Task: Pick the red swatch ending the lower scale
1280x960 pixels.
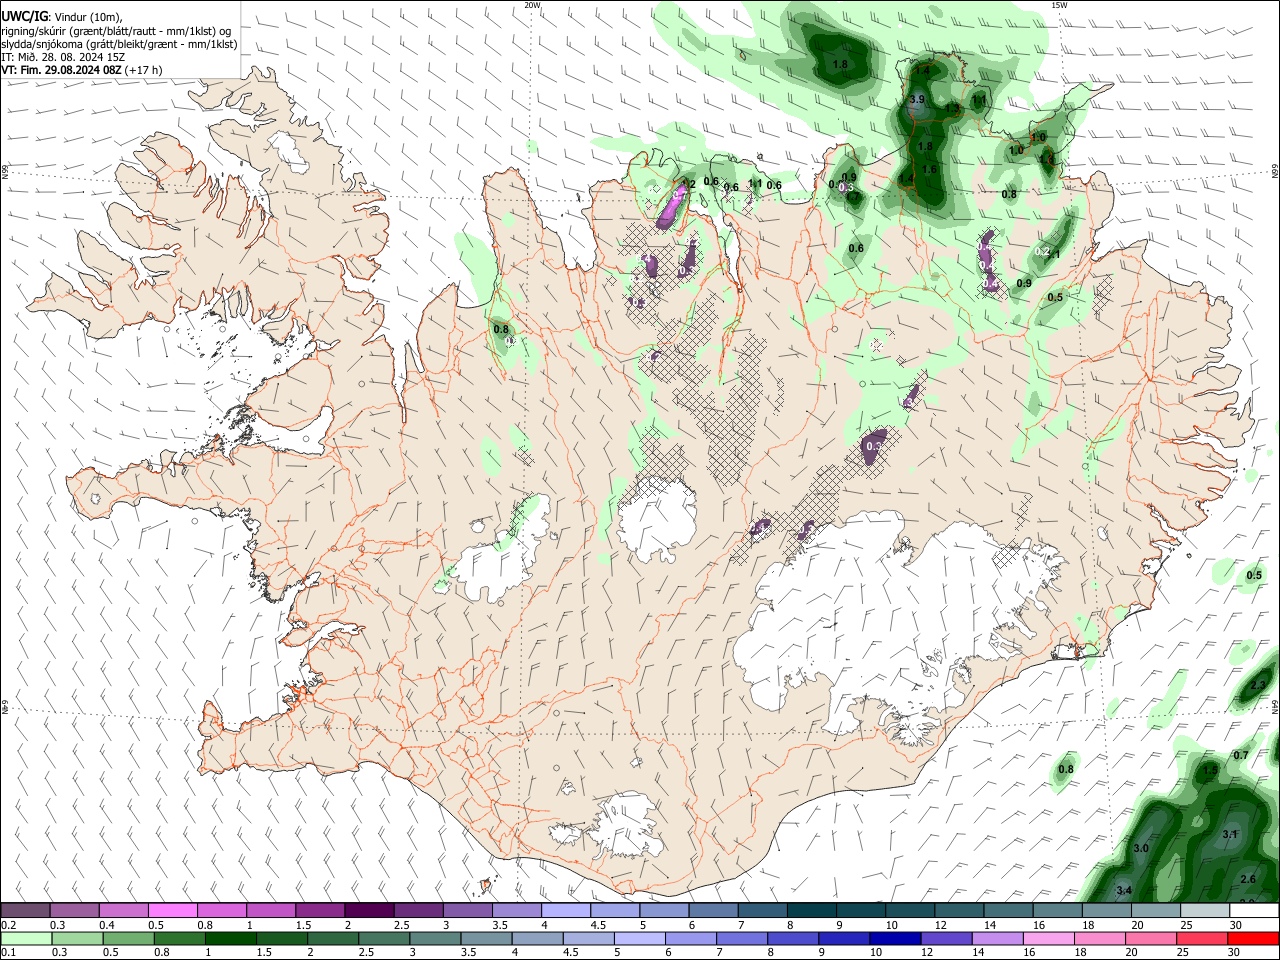Action: coord(1254,939)
